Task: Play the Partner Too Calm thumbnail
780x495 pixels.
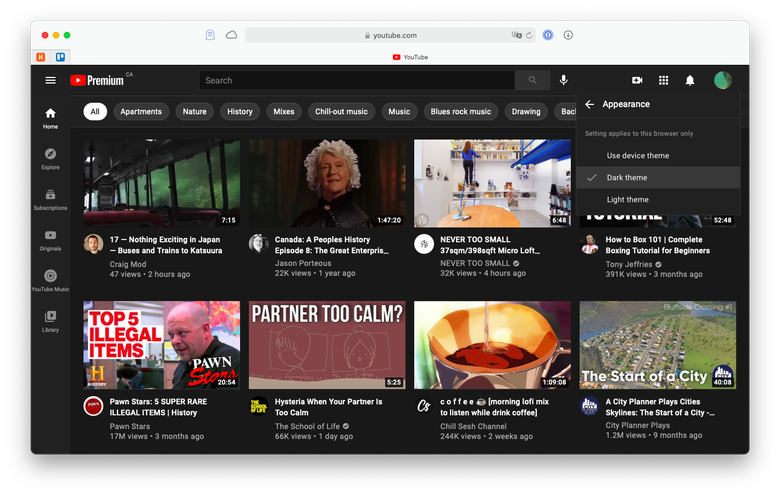Action: pos(327,345)
